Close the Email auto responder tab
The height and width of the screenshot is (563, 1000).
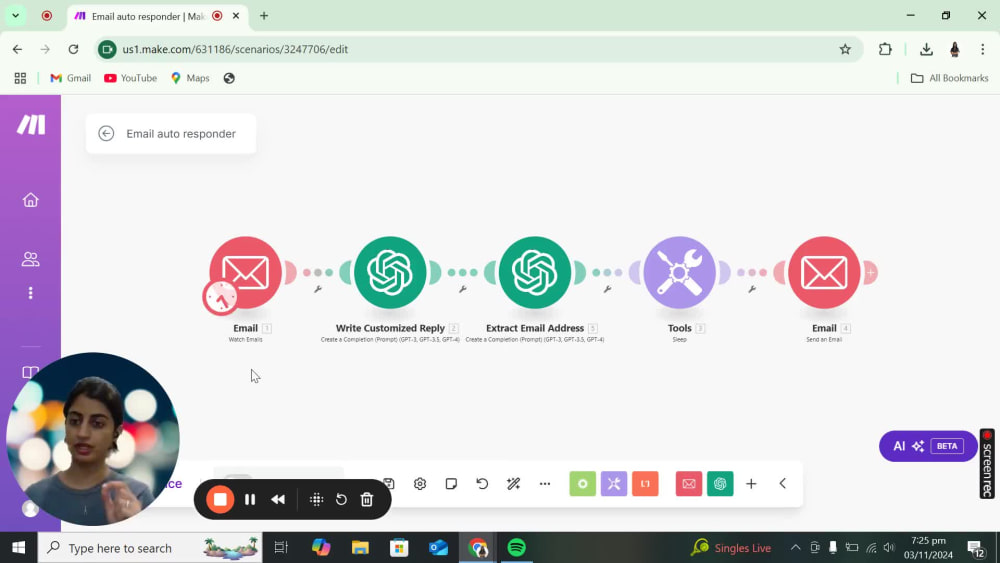coord(236,15)
